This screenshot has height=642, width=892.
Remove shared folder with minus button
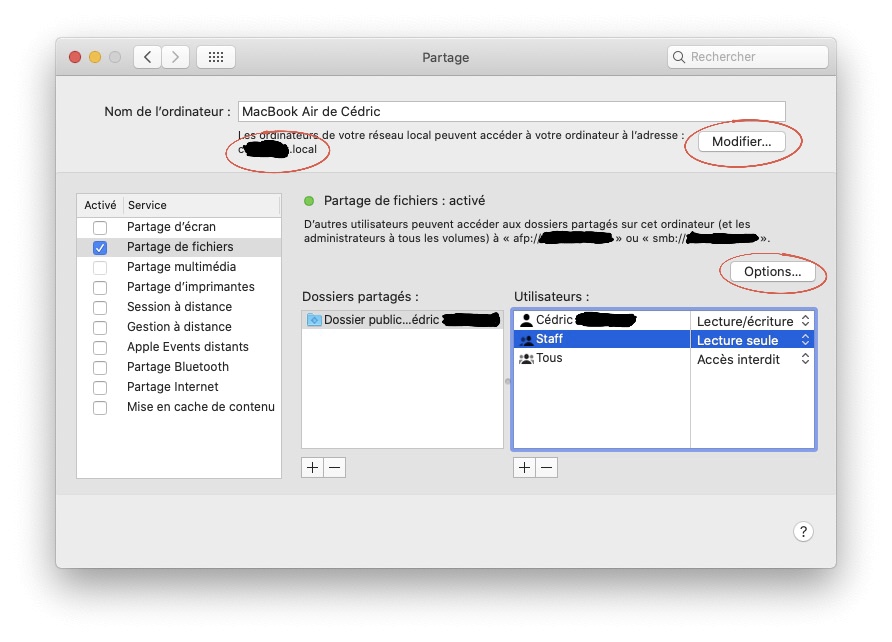pos(334,467)
